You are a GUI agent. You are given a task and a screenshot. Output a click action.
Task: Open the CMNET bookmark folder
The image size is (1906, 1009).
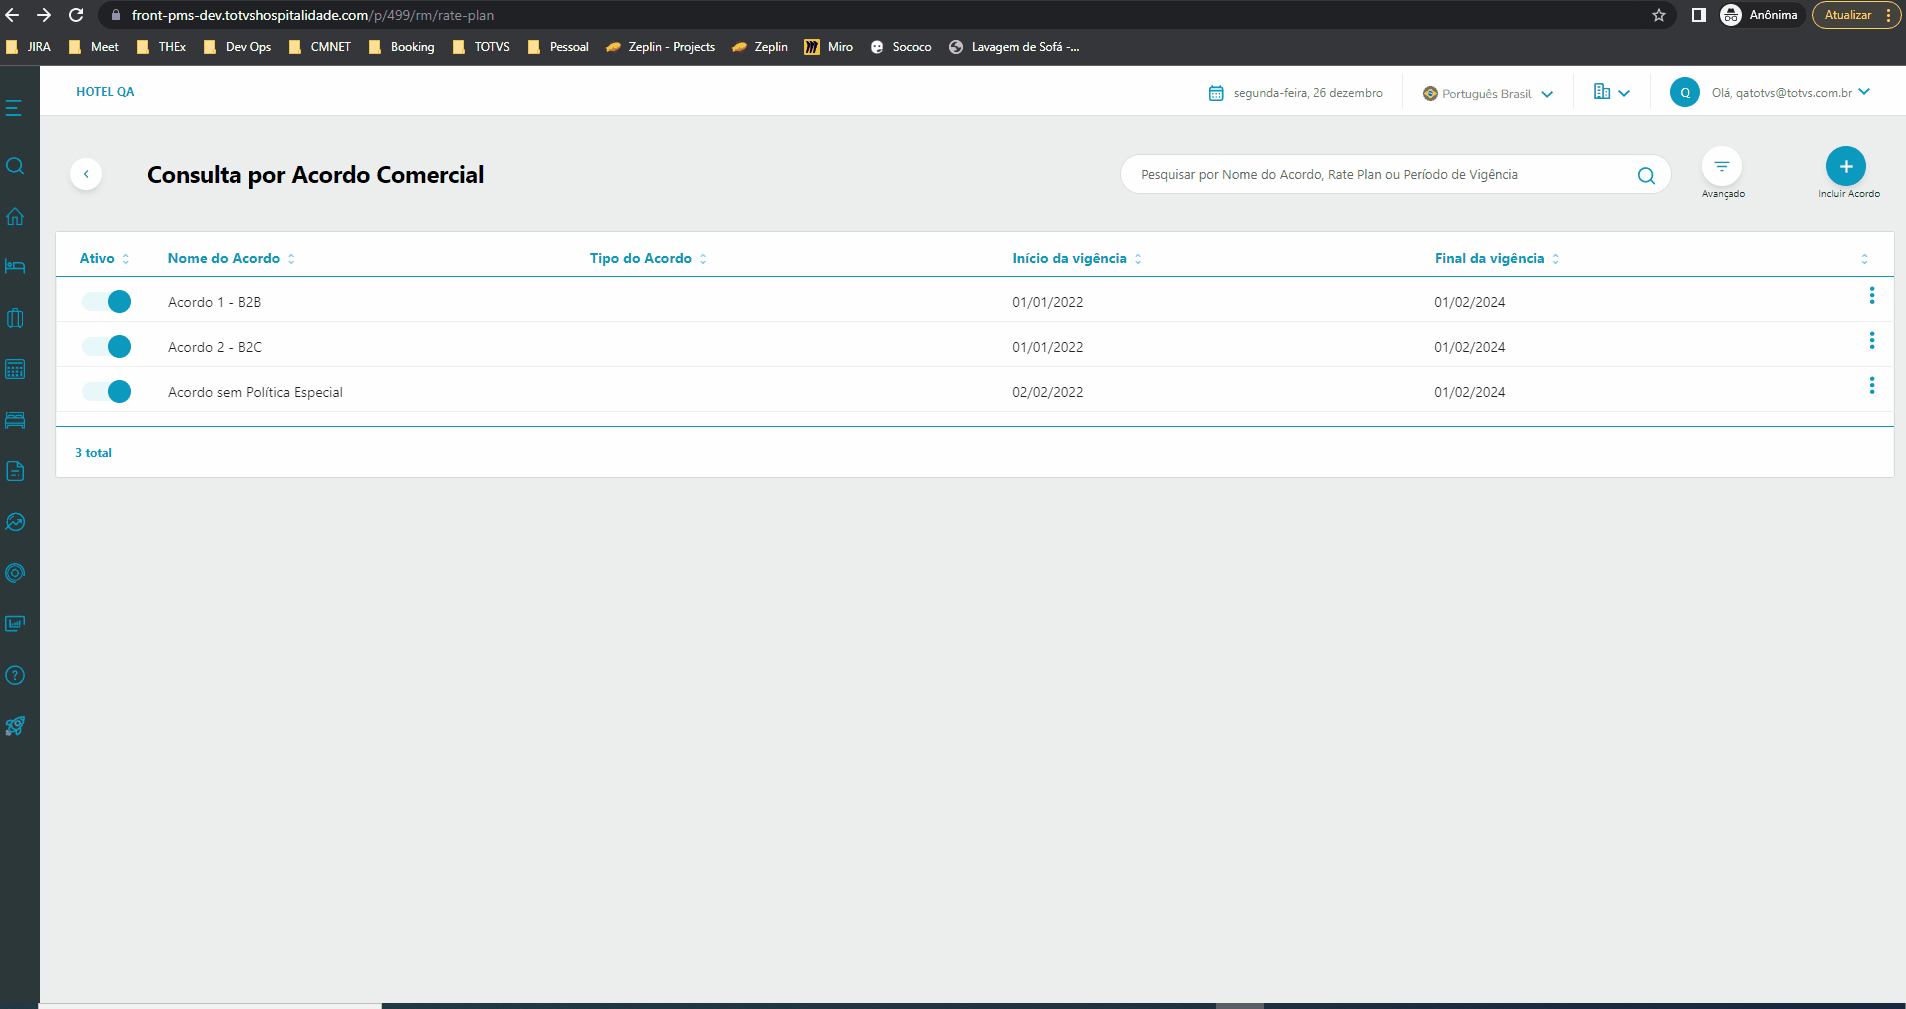point(320,47)
